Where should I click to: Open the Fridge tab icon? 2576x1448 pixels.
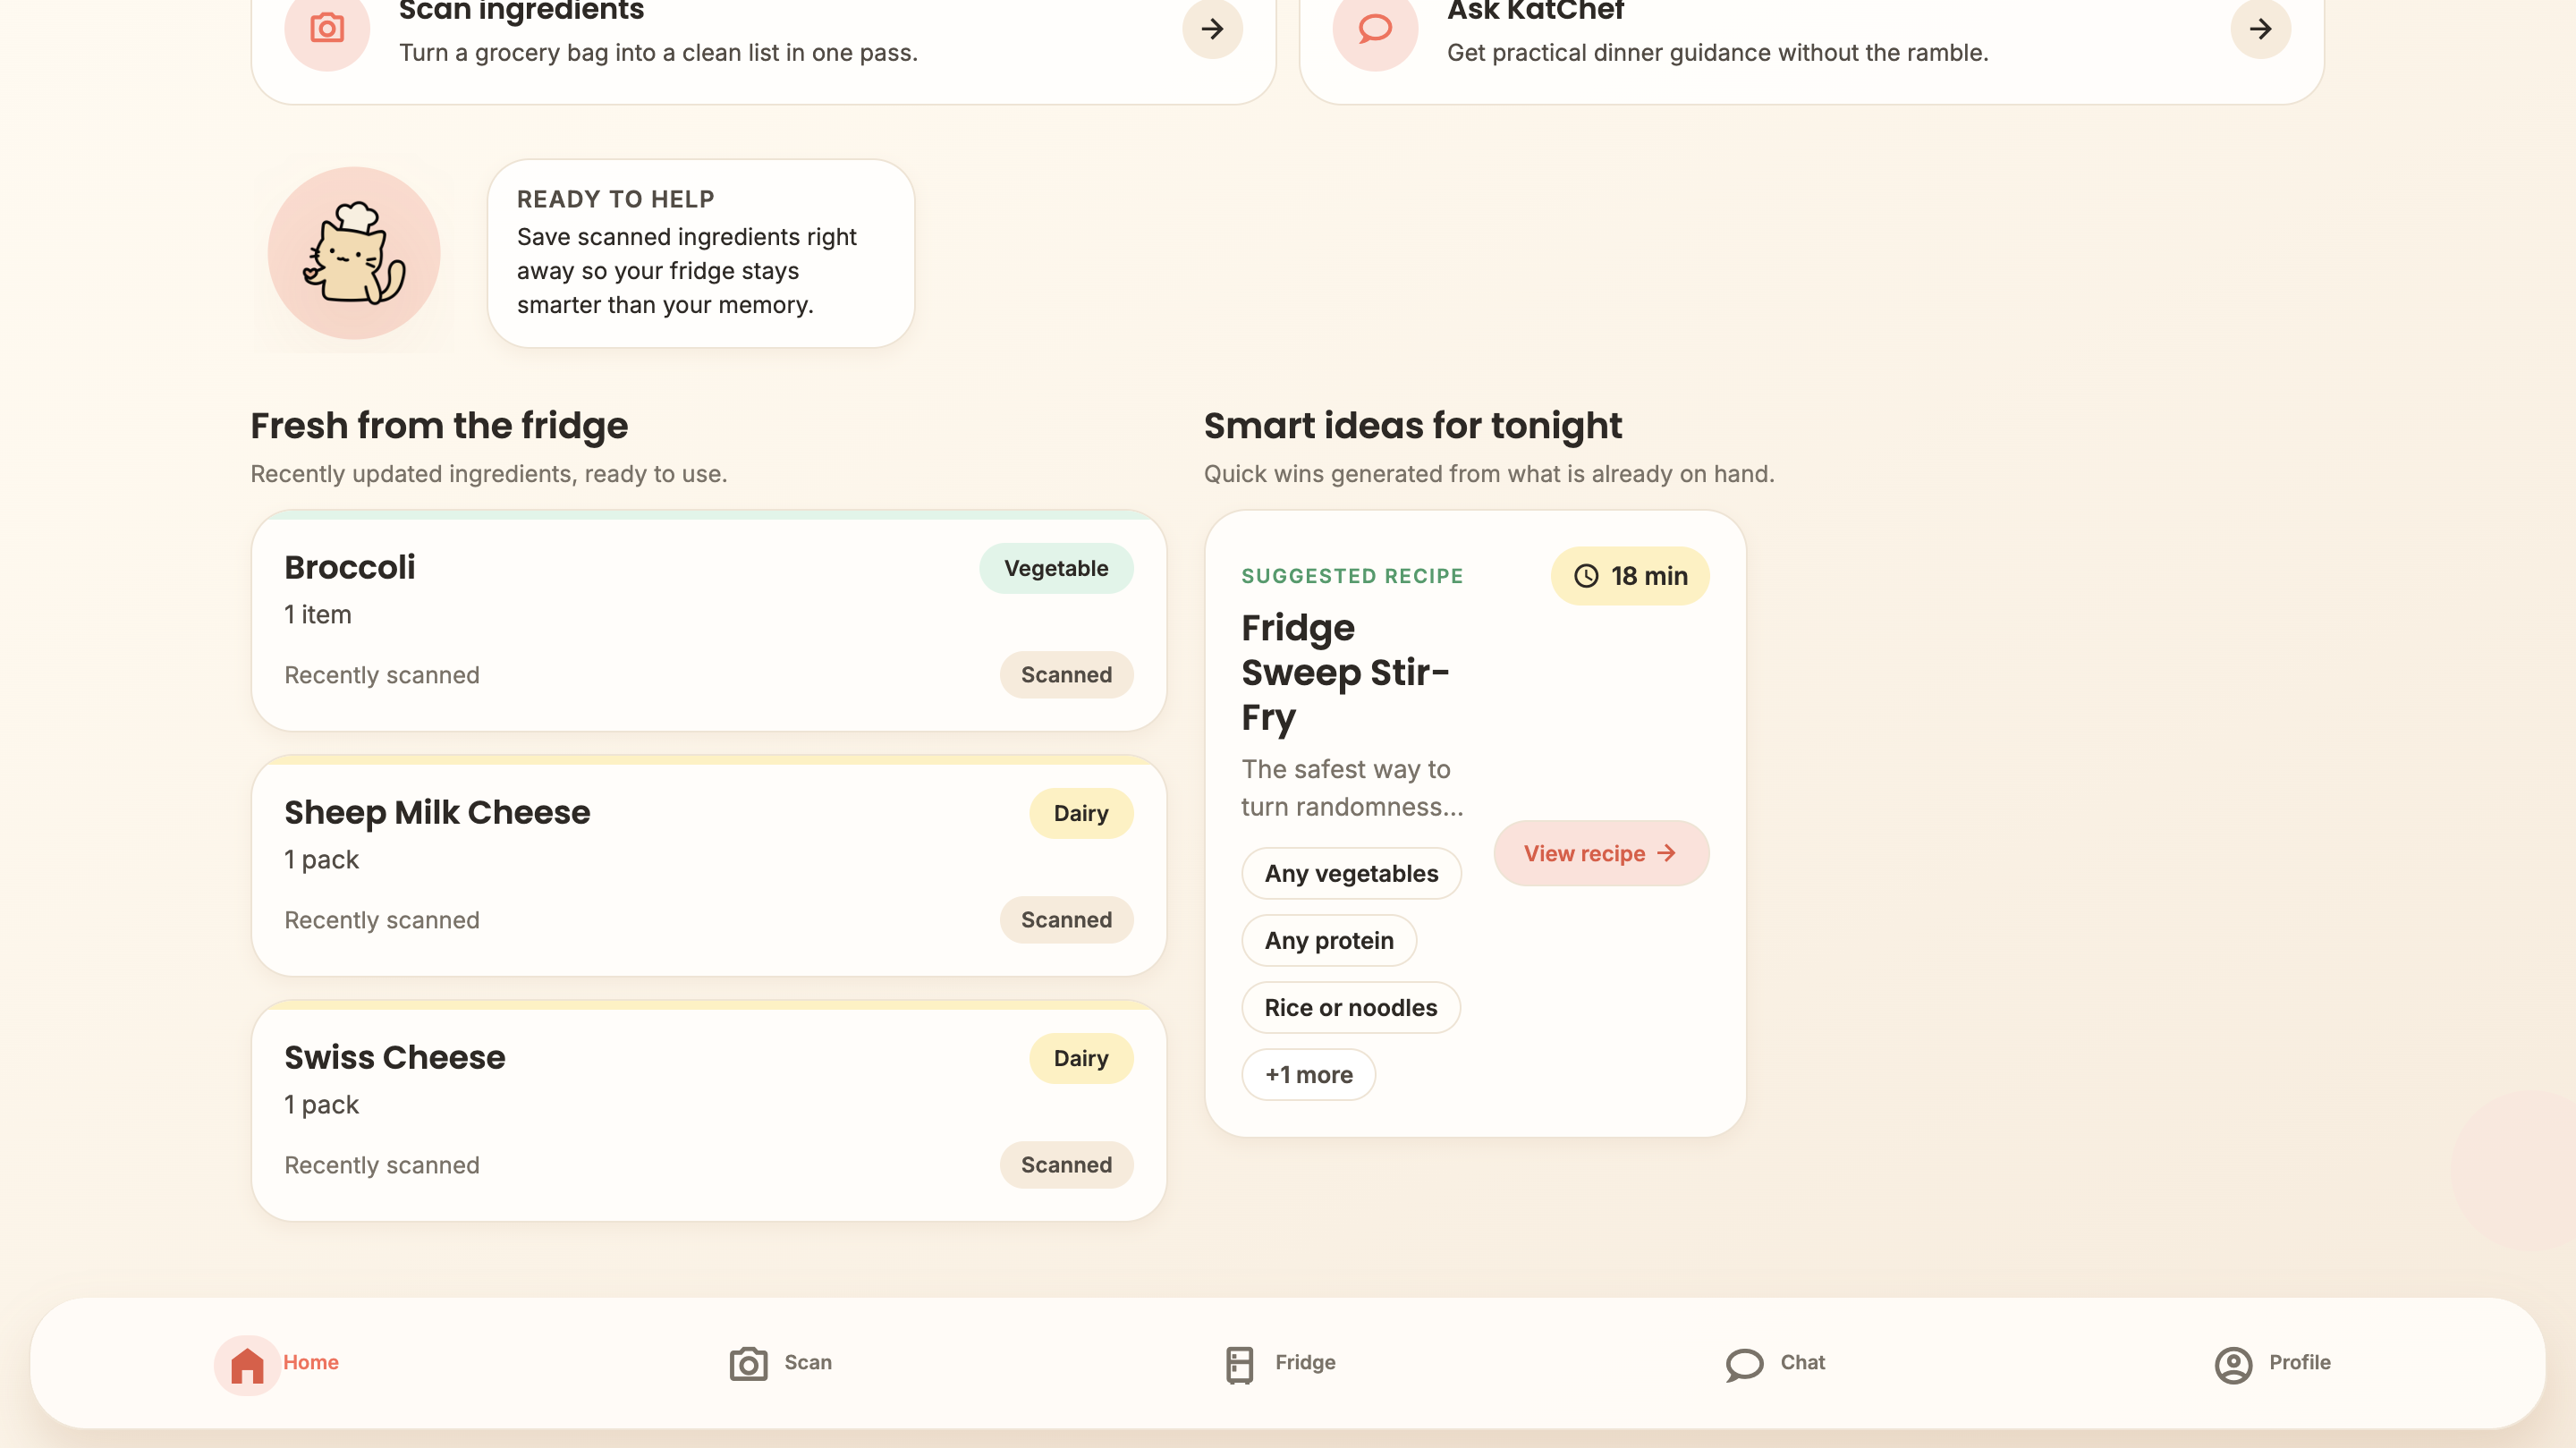1239,1364
